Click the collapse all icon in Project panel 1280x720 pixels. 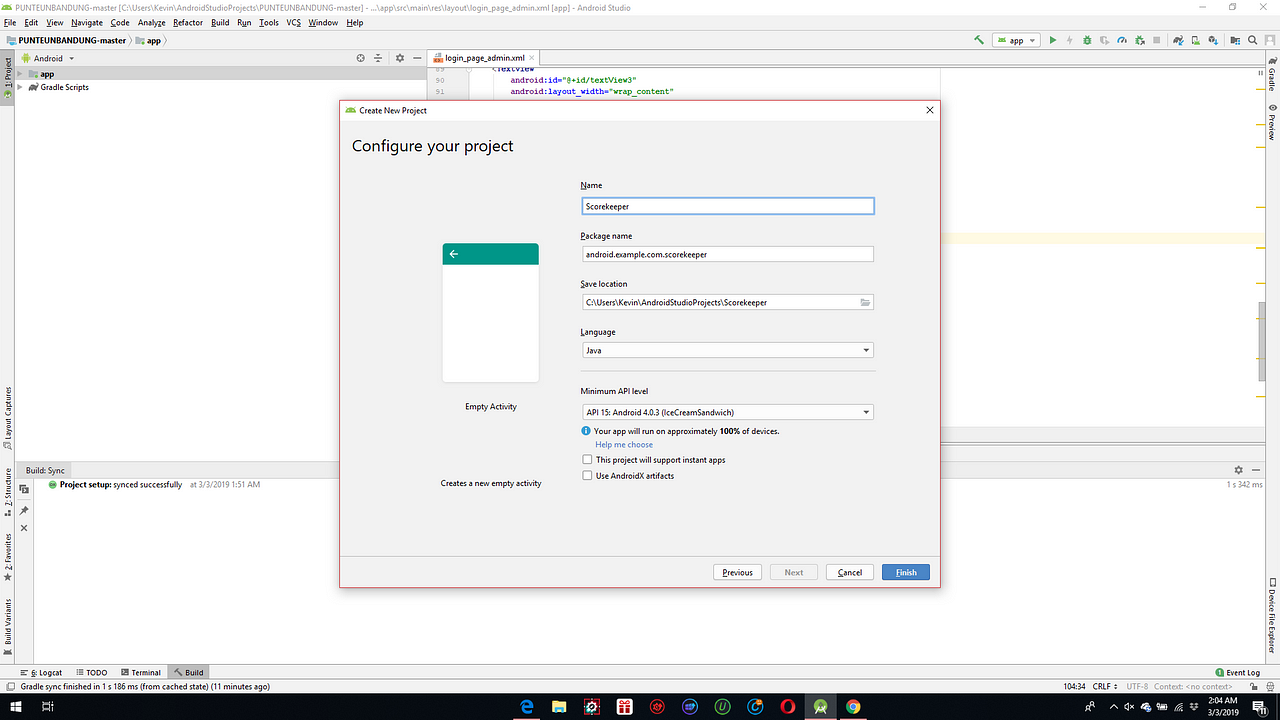point(378,58)
